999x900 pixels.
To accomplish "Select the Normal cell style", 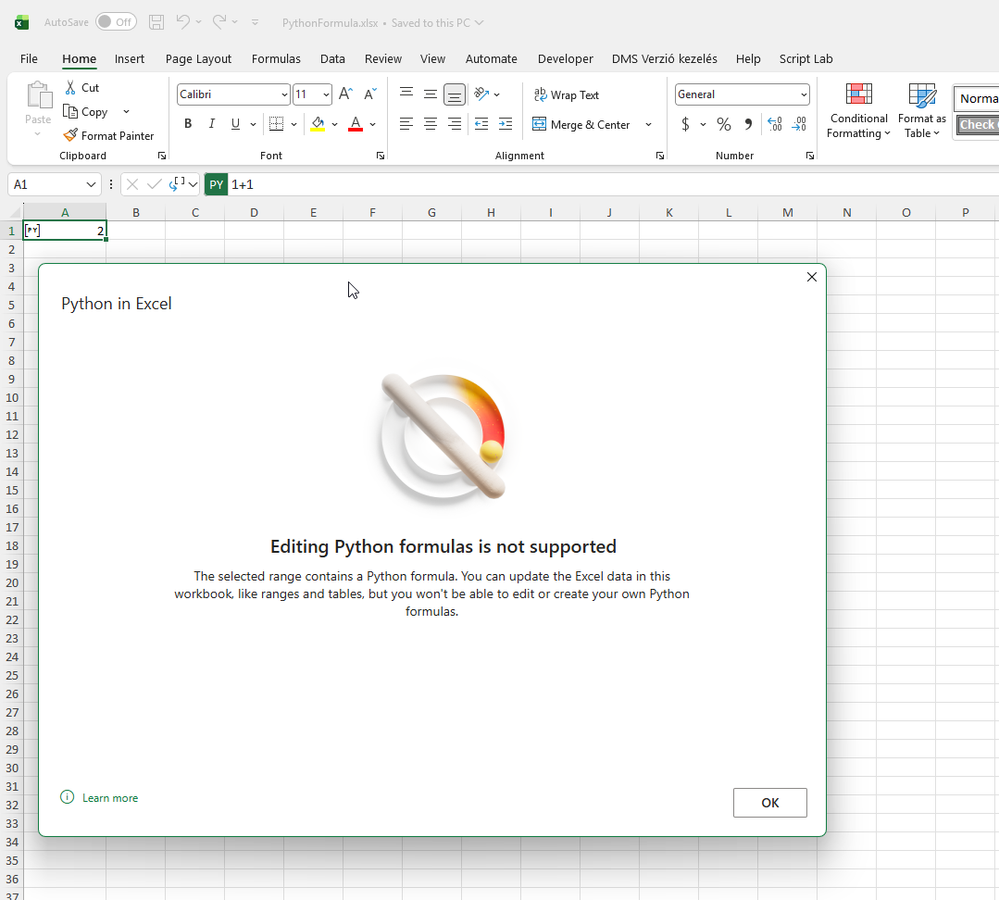I will pos(977,99).
